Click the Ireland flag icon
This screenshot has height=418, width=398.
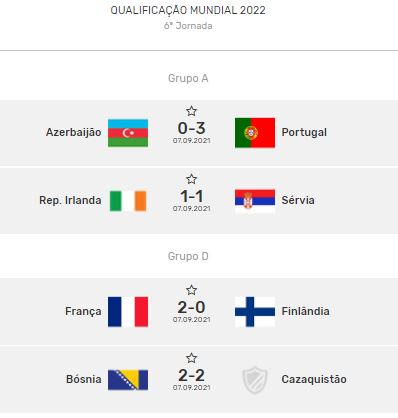click(128, 201)
